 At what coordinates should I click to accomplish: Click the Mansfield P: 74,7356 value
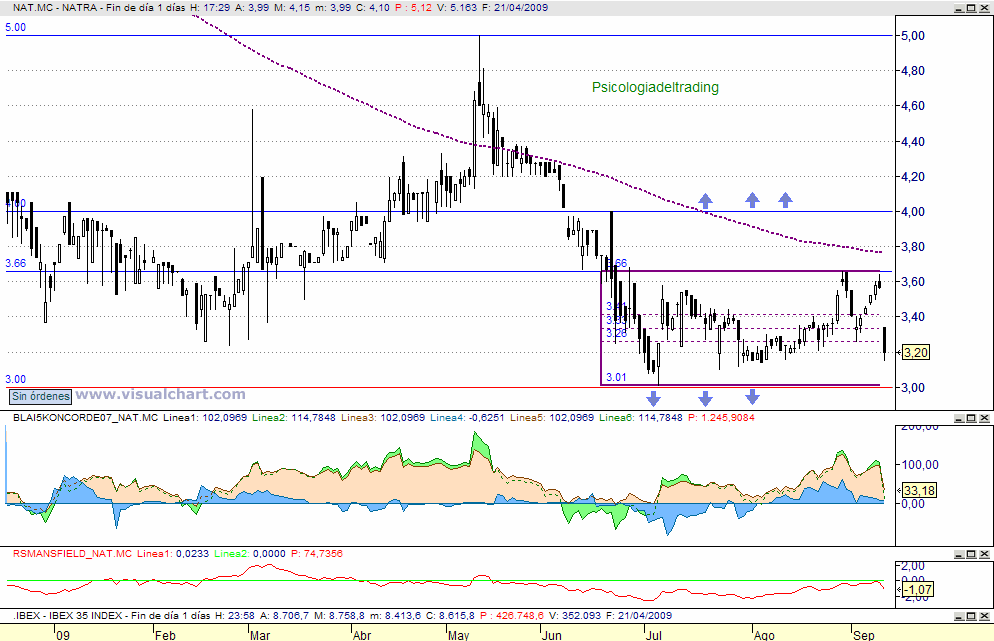click(x=316, y=554)
